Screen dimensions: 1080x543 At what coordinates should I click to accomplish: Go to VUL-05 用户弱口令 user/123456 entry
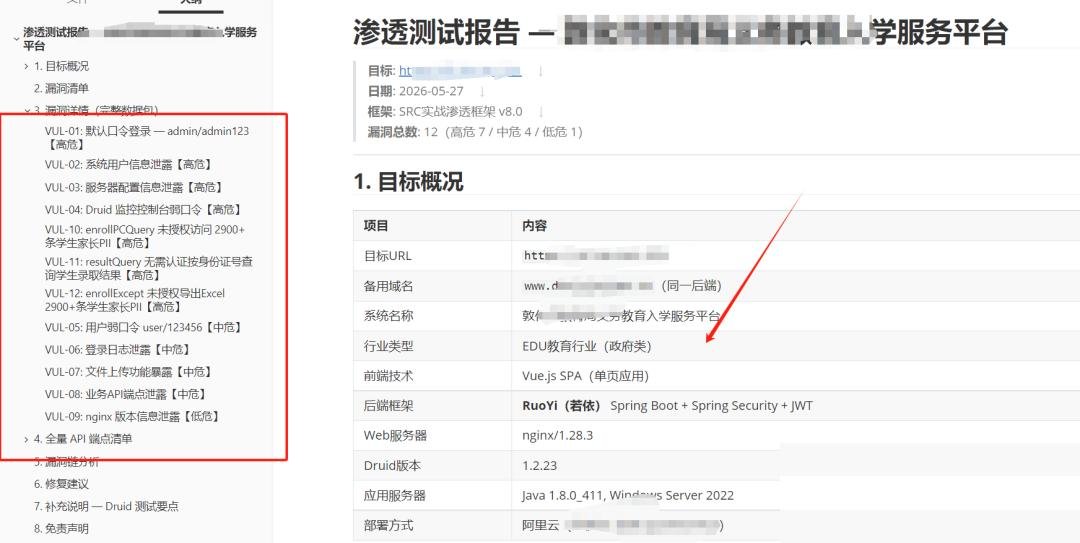(143, 327)
